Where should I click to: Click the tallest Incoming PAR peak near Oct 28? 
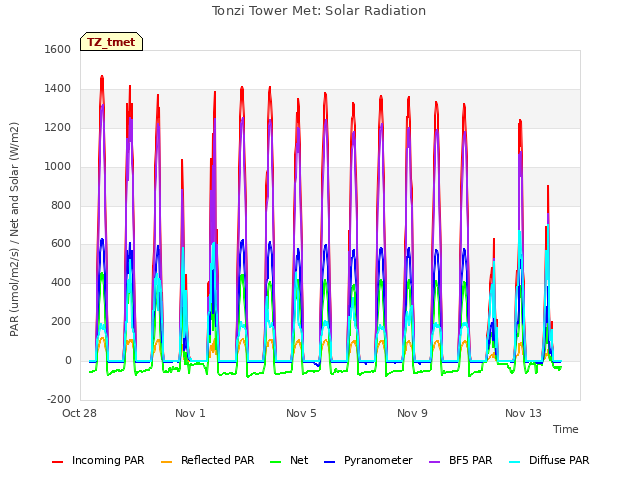click(102, 77)
